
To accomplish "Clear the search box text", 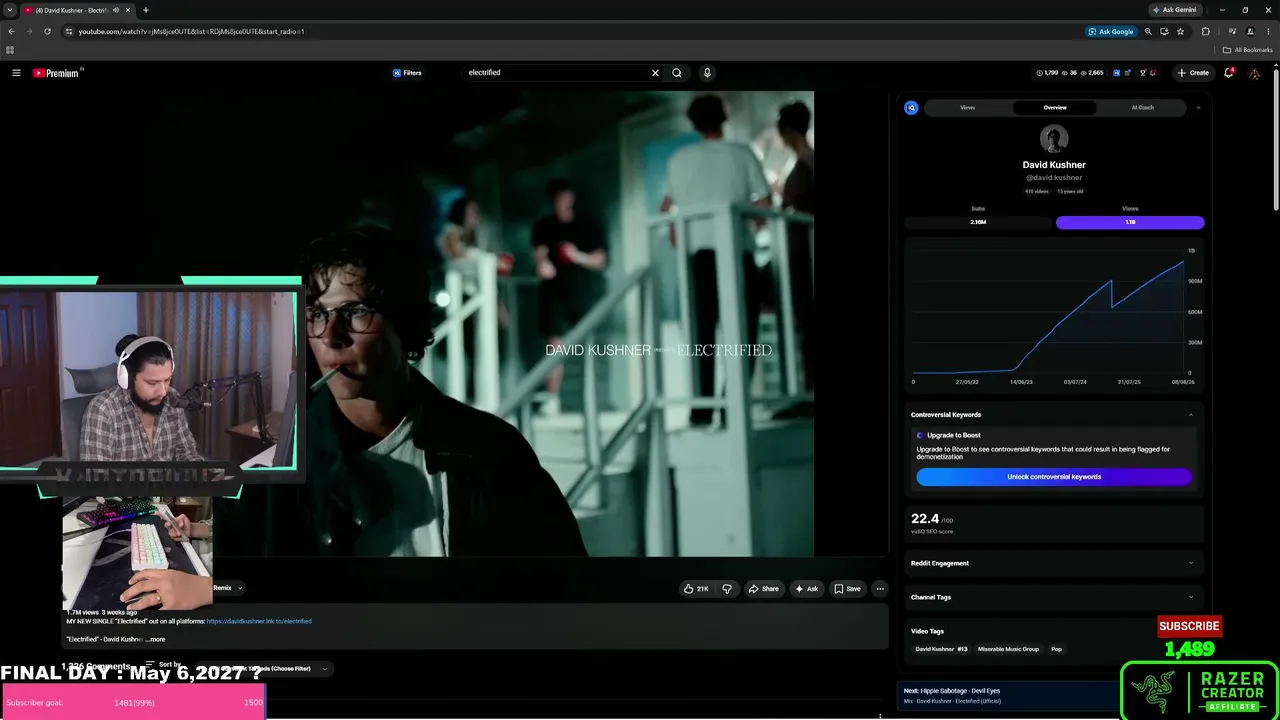I will [655, 73].
